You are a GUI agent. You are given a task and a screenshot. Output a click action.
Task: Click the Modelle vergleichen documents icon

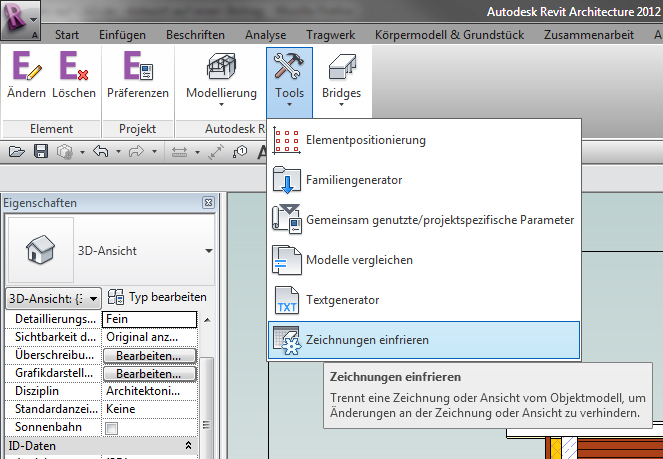point(287,260)
